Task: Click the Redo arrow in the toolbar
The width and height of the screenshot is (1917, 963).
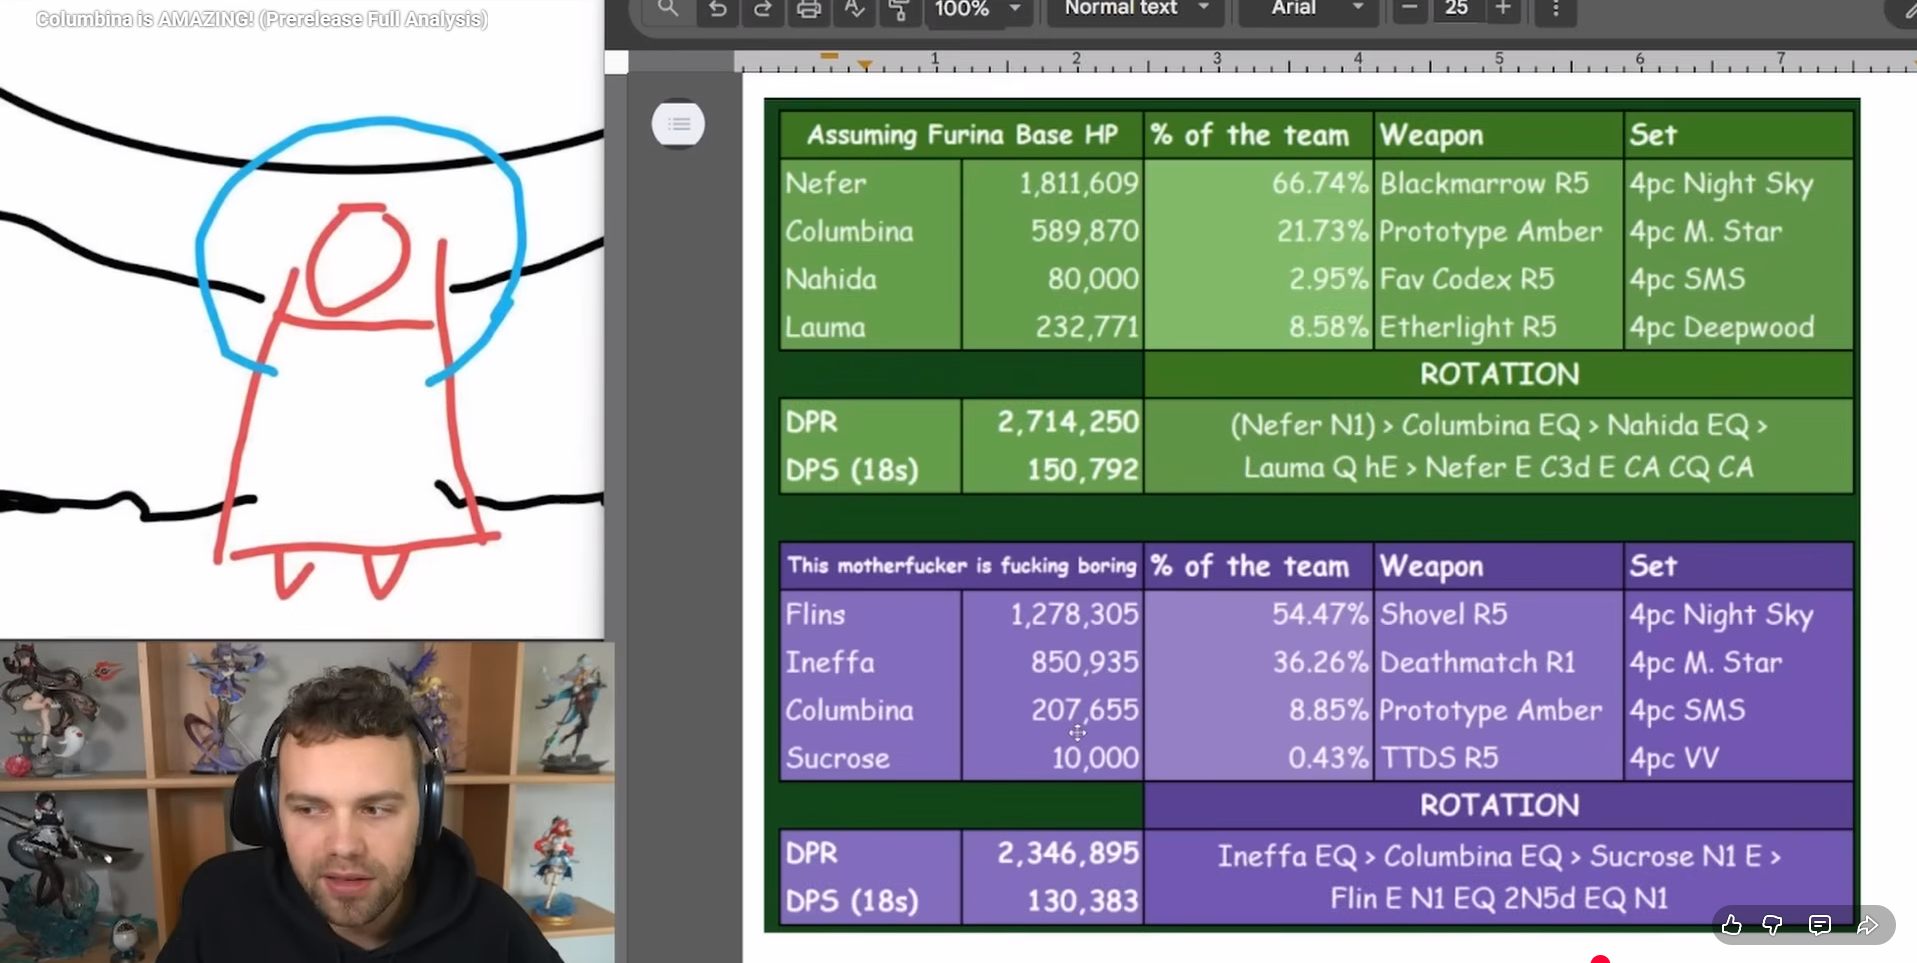Action: tap(762, 9)
